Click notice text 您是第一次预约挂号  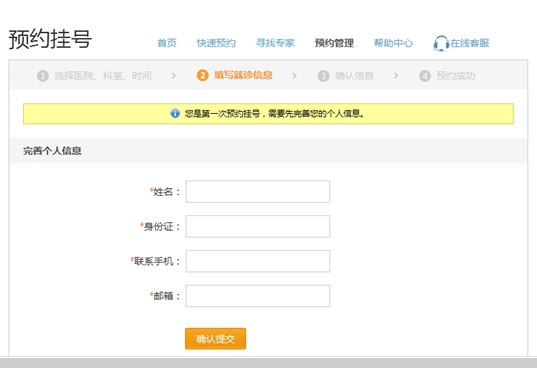[223, 114]
